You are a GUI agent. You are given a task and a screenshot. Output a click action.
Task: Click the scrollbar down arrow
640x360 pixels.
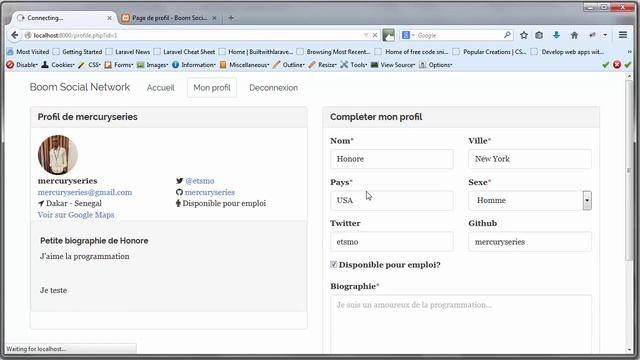629,350
